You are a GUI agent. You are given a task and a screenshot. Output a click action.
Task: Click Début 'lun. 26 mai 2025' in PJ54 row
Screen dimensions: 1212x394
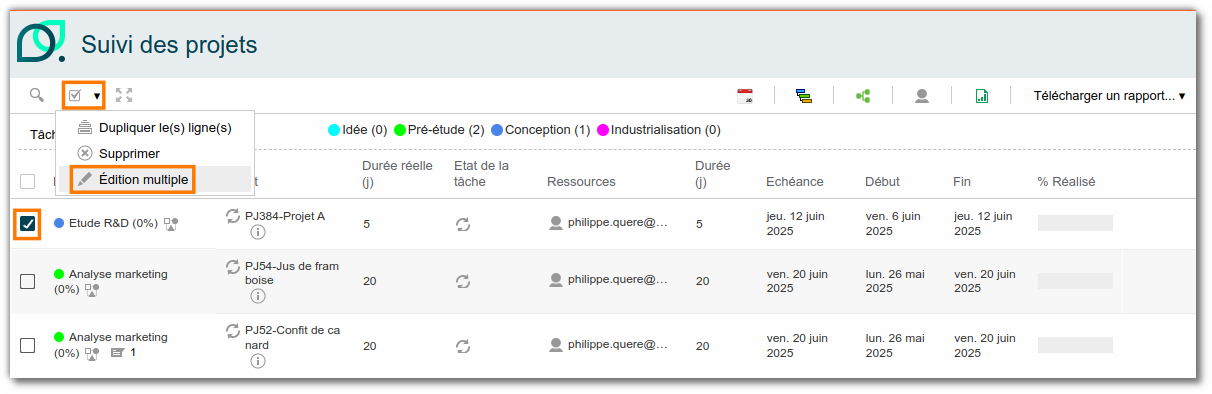click(896, 280)
